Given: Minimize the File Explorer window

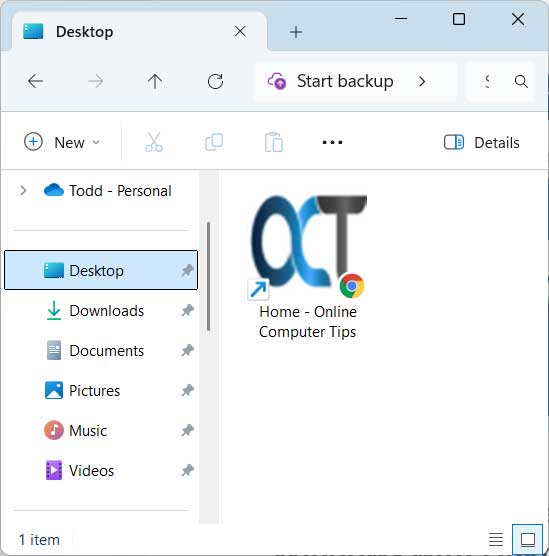Looking at the screenshot, I should (x=401, y=19).
